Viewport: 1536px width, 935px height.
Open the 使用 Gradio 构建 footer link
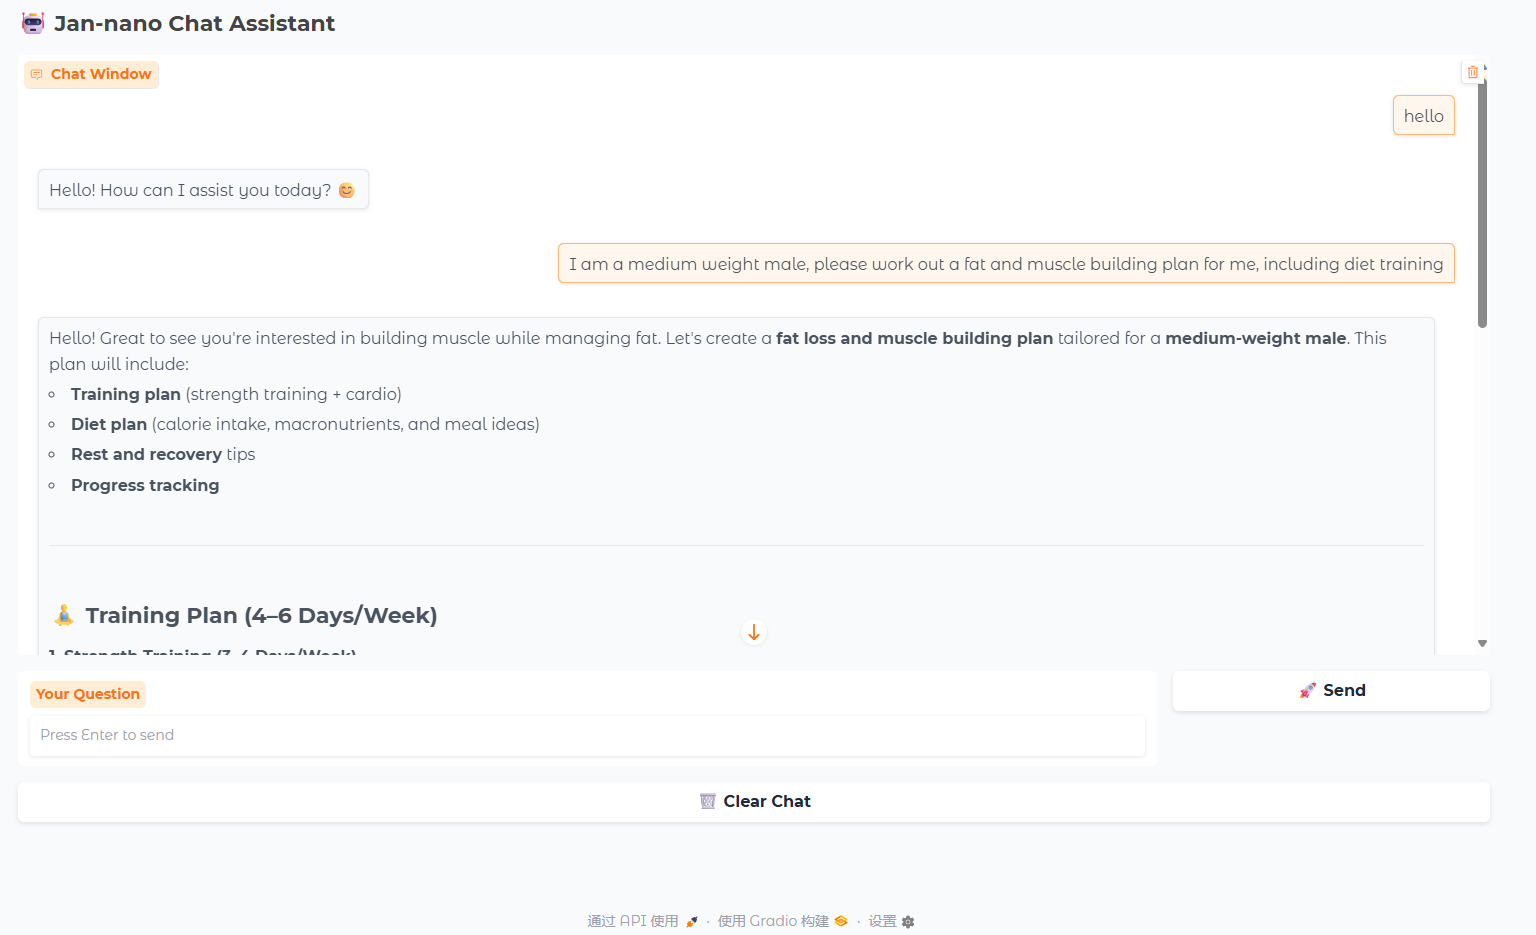[772, 921]
